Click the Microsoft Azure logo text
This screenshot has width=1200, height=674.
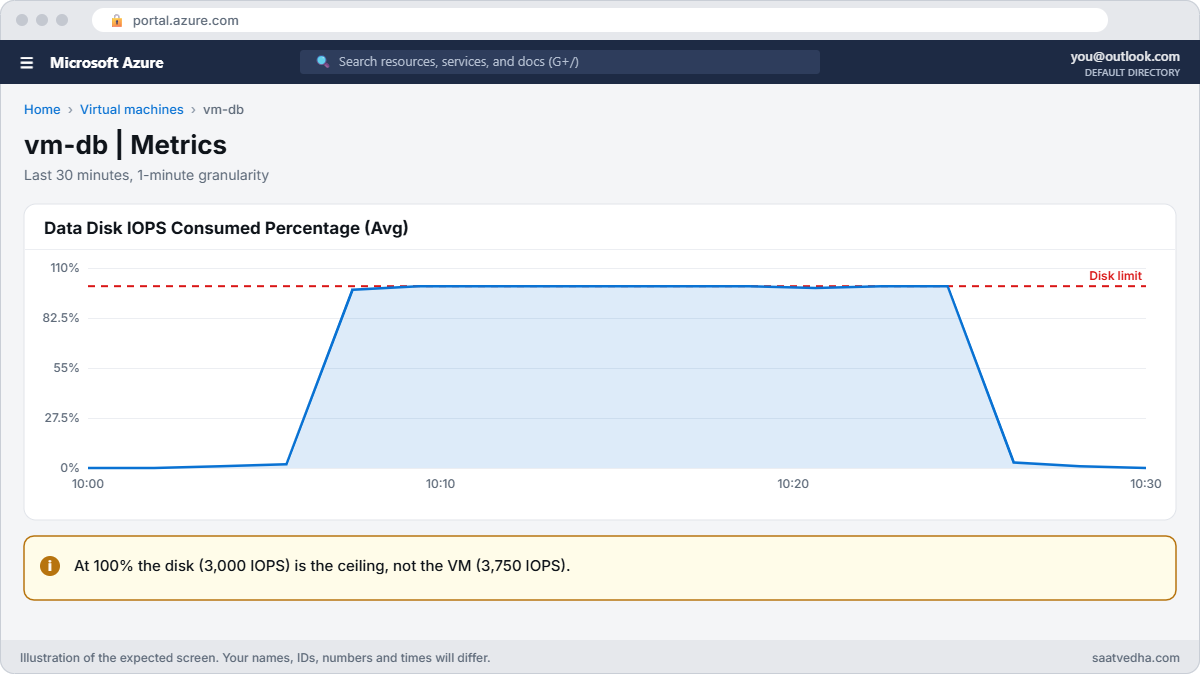(107, 63)
